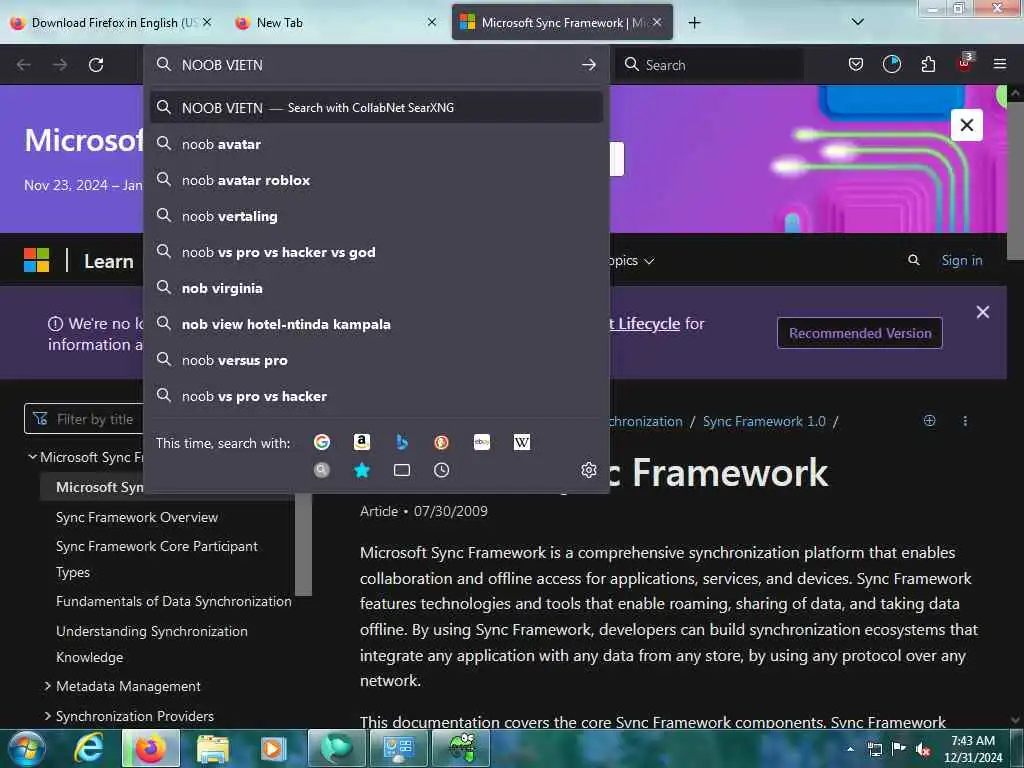1024x768 pixels.
Task: Search NOOB VIETN with CollabNet SearXNG
Action: [x=376, y=107]
